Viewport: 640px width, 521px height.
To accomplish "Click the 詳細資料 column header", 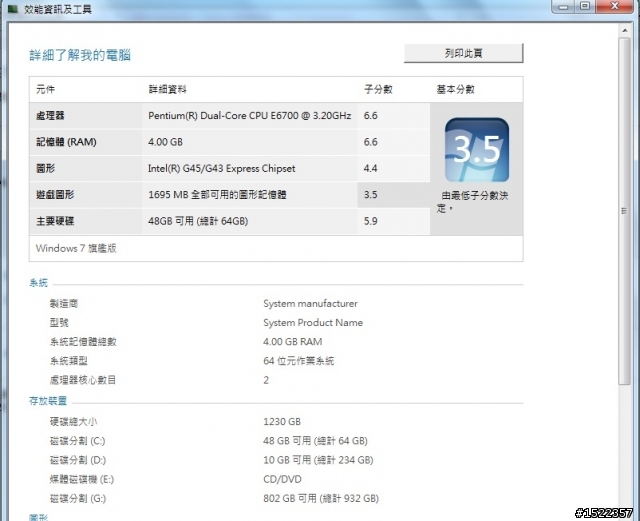I will click(167, 89).
